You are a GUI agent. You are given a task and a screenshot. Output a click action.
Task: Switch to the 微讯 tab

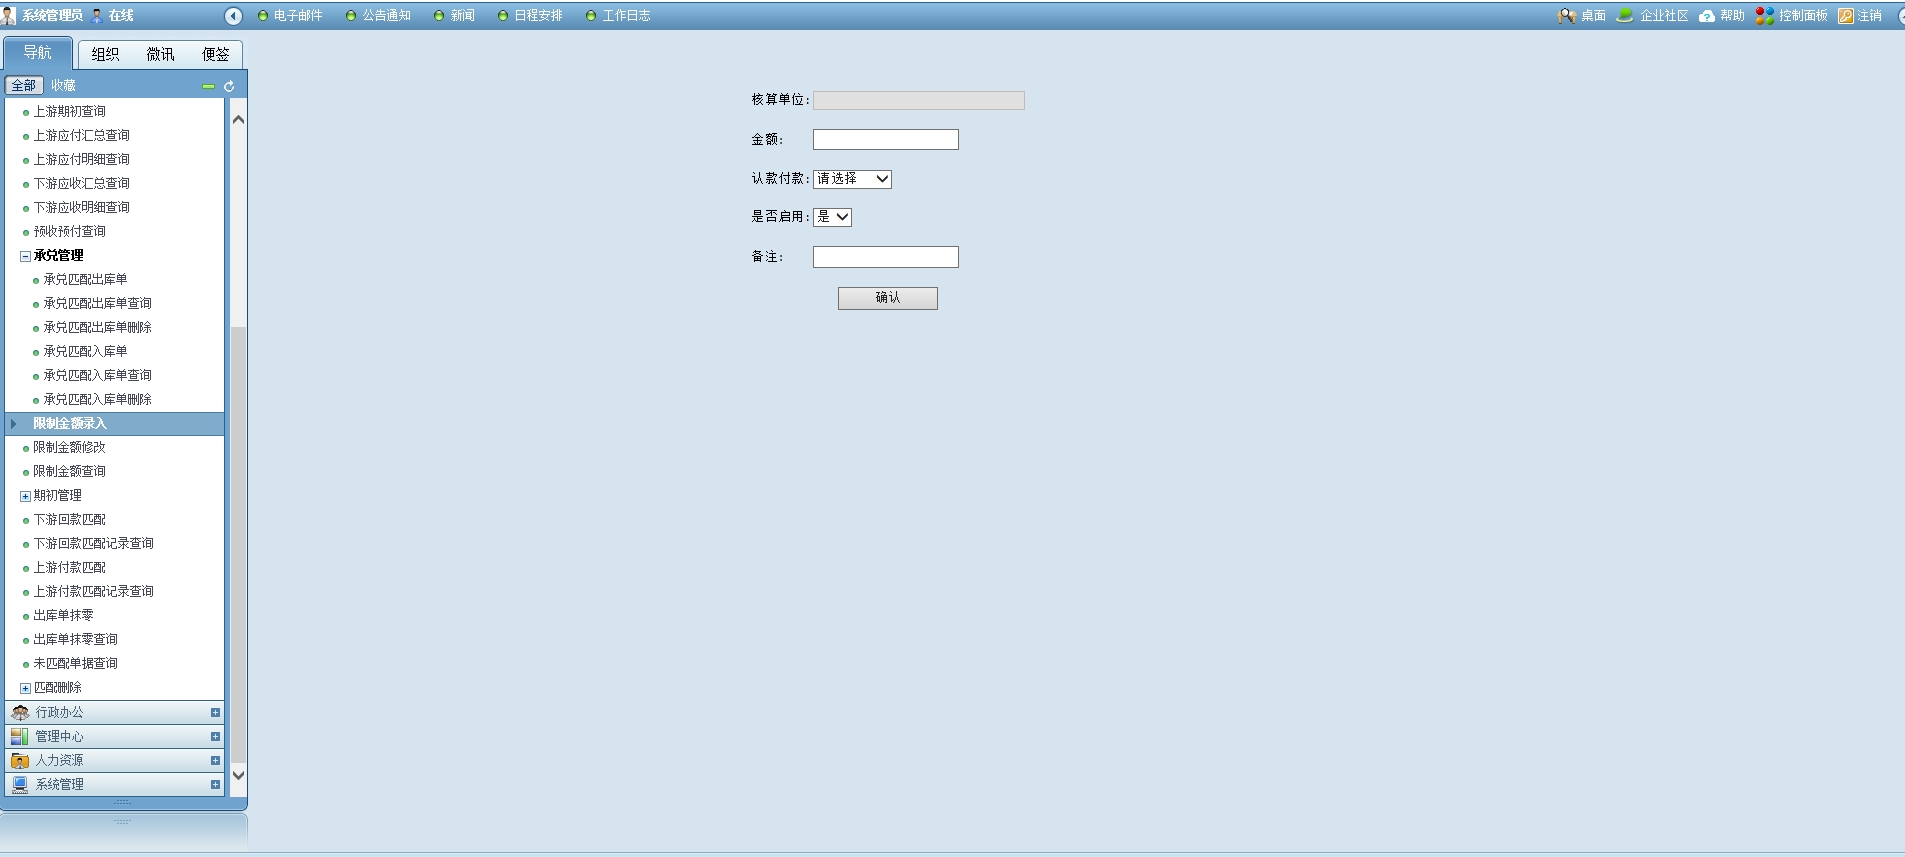[x=160, y=55]
